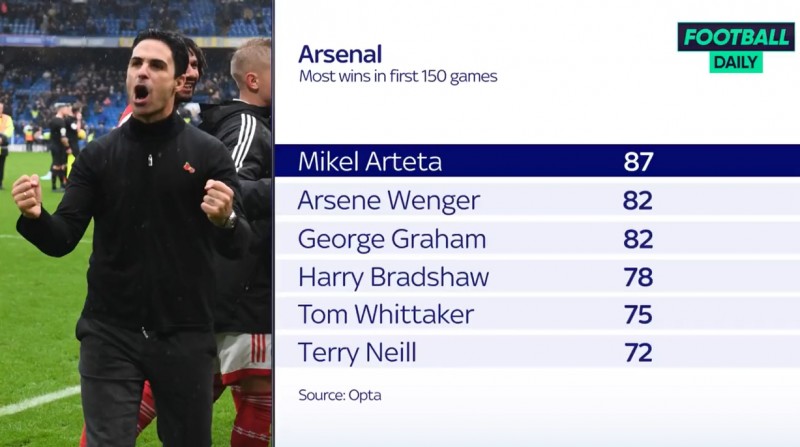The width and height of the screenshot is (800, 447).
Task: Click Harry Bradshaw's 78 wins number
Action: (x=638, y=277)
